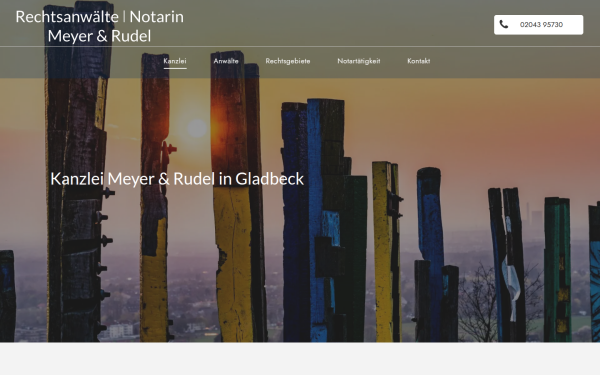Screen dimensions: 600x375
Task: Open the Rechtsgebiete navigation item
Action: click(x=288, y=61)
